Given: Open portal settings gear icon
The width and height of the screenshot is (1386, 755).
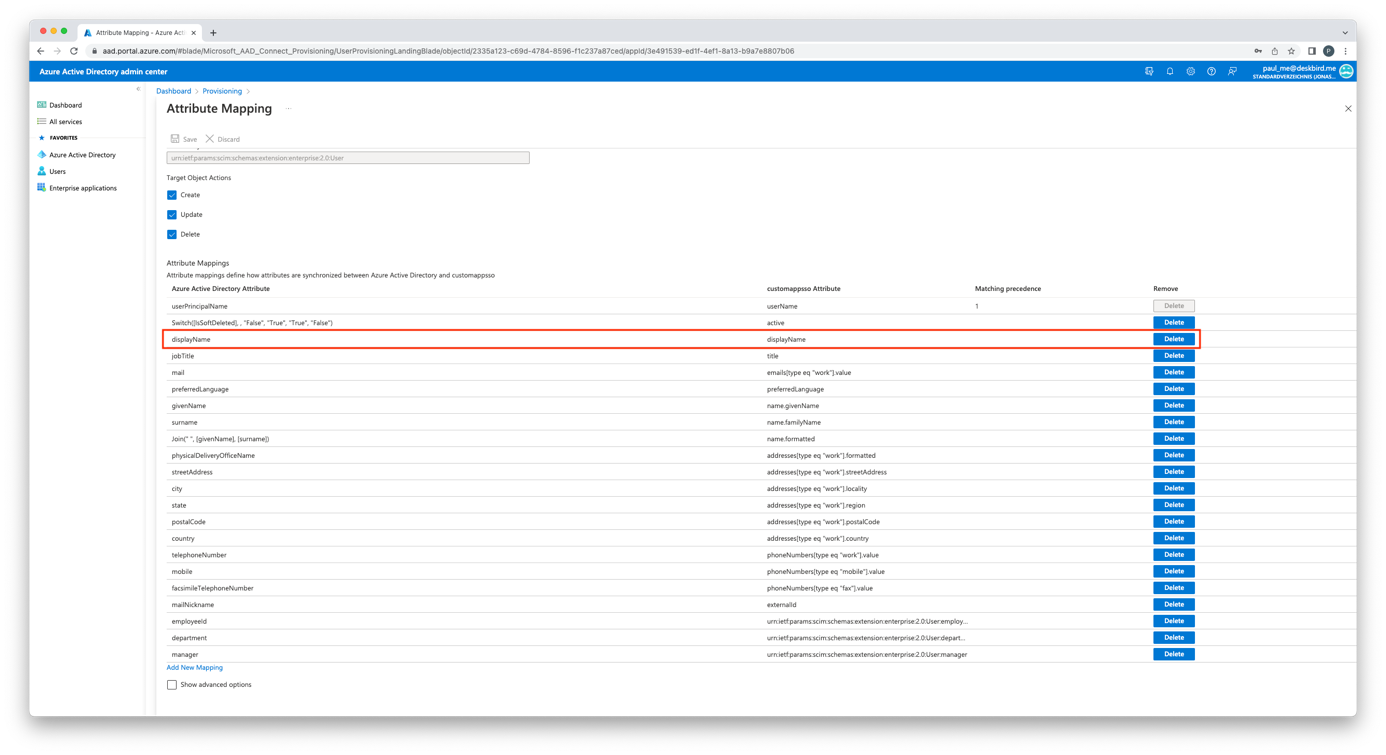Looking at the screenshot, I should (1190, 72).
